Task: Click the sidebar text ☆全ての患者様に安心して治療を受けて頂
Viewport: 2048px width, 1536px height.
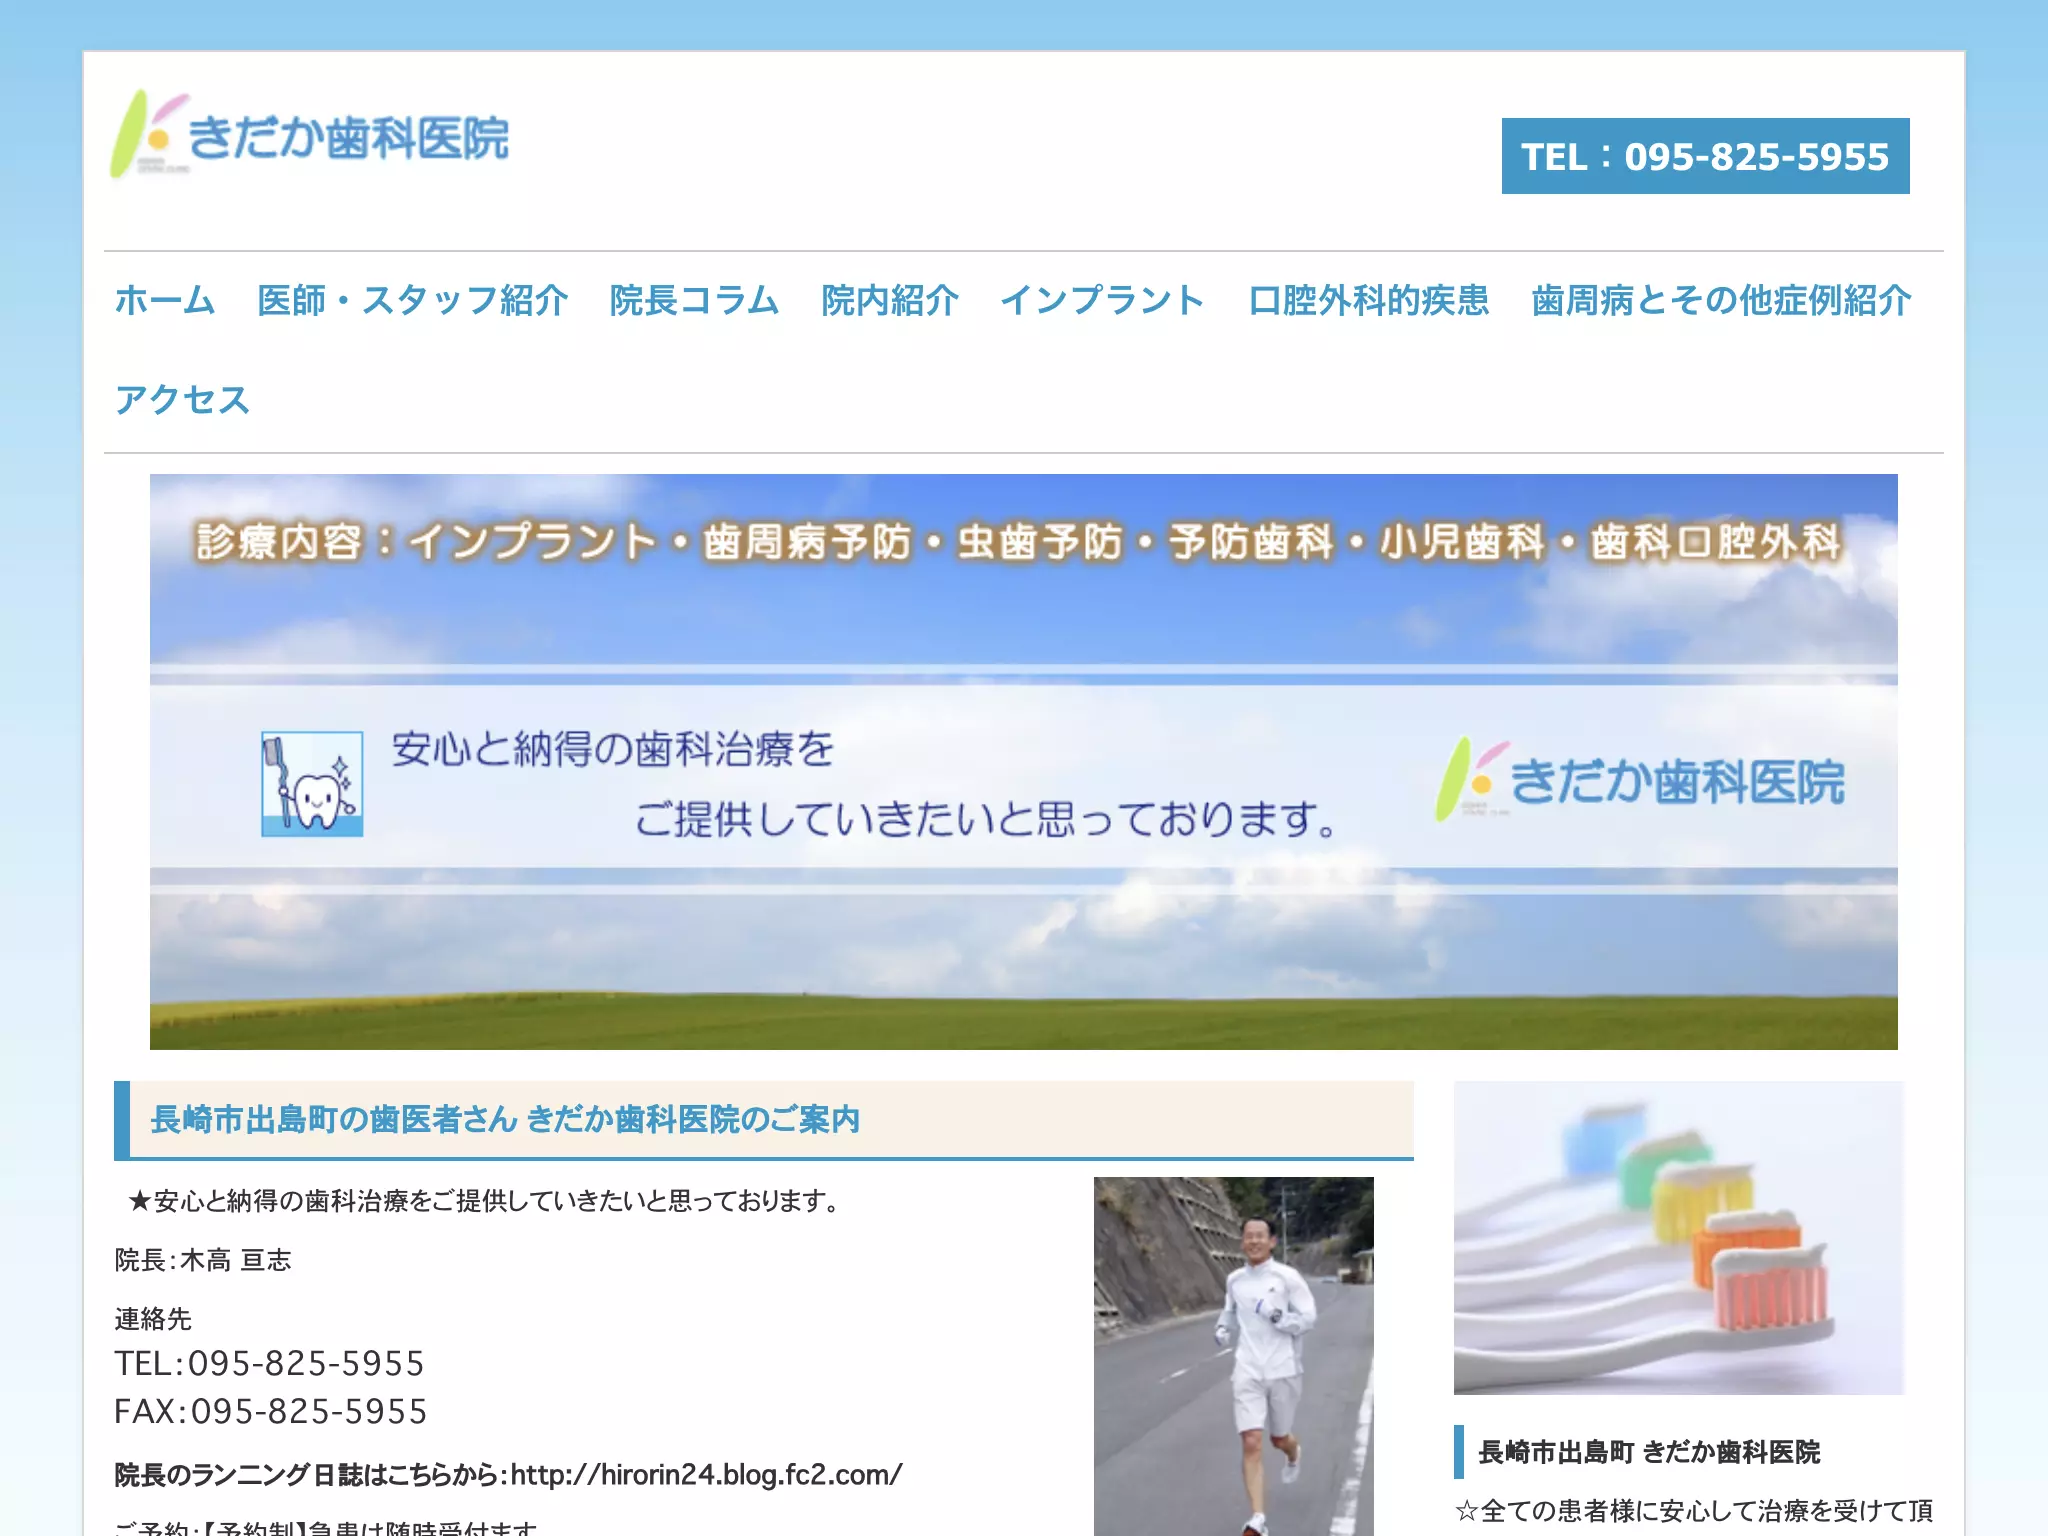Action: (x=1694, y=1510)
